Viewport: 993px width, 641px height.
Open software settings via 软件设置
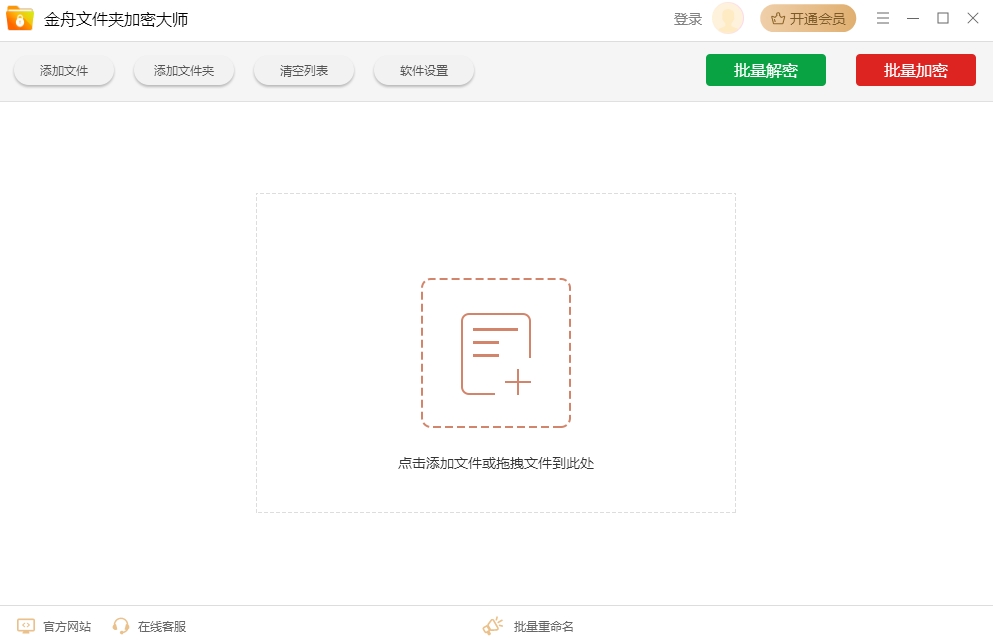(x=423, y=70)
